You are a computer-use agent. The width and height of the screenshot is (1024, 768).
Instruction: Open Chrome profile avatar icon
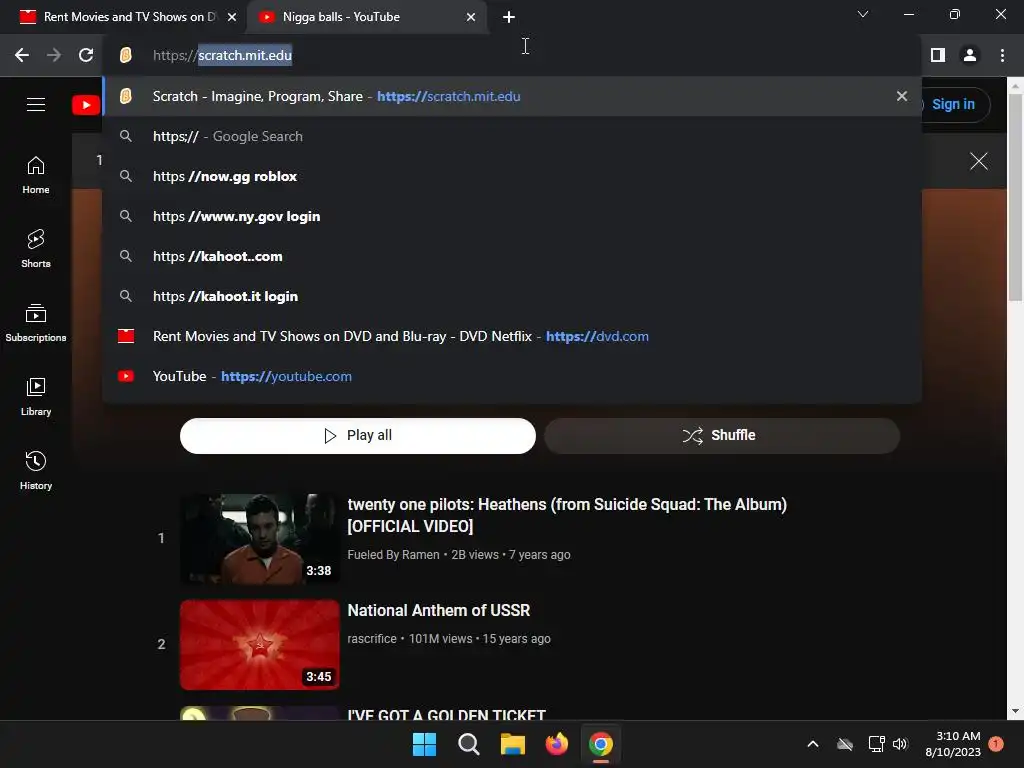coord(970,55)
